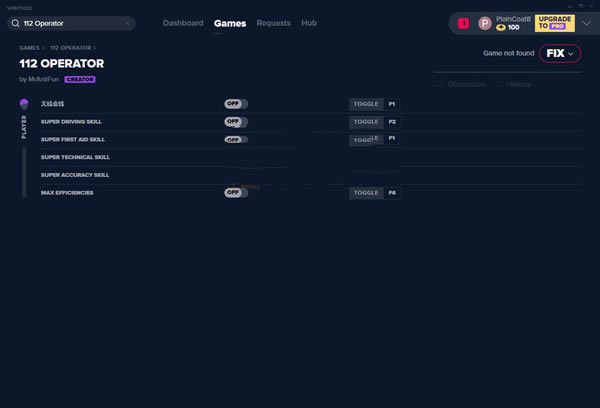Click the PlainCoati profile avatar

(485, 23)
